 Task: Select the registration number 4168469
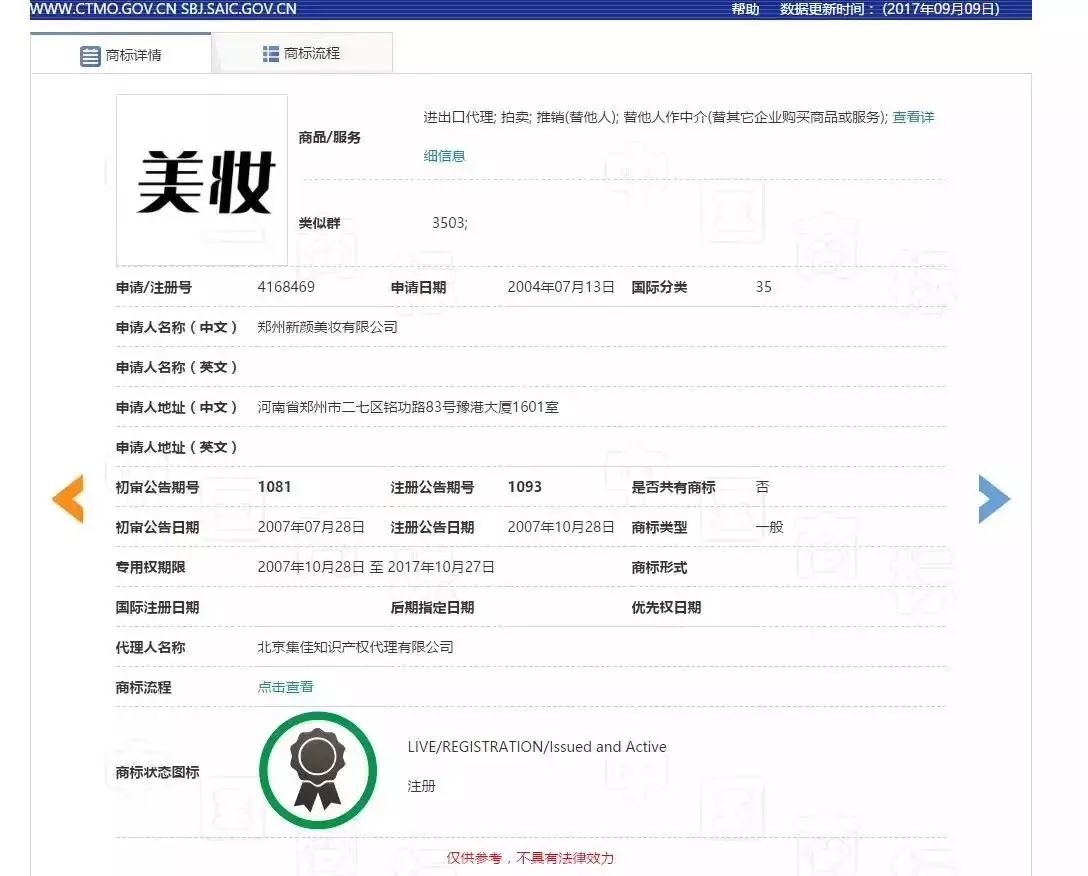[x=286, y=287]
